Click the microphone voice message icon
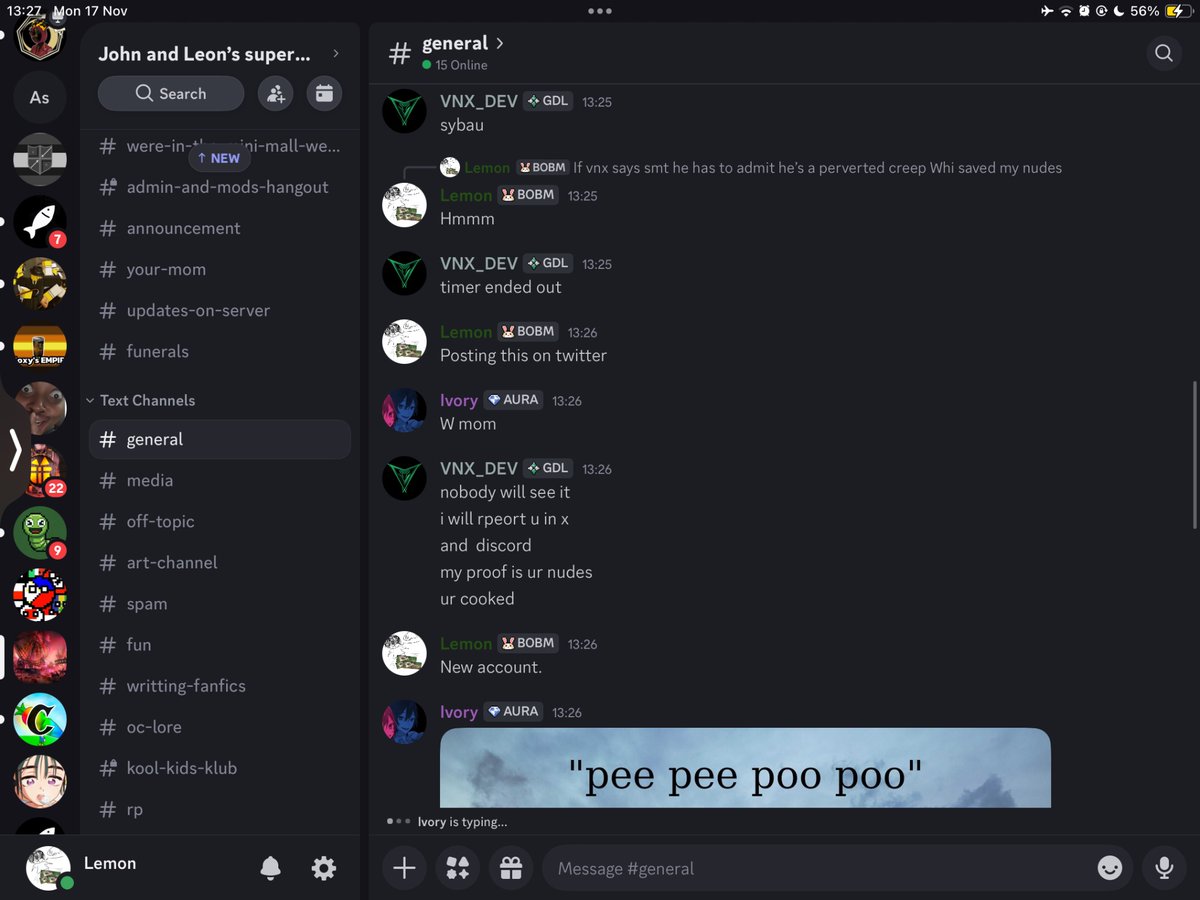The image size is (1200, 900). tap(1164, 868)
